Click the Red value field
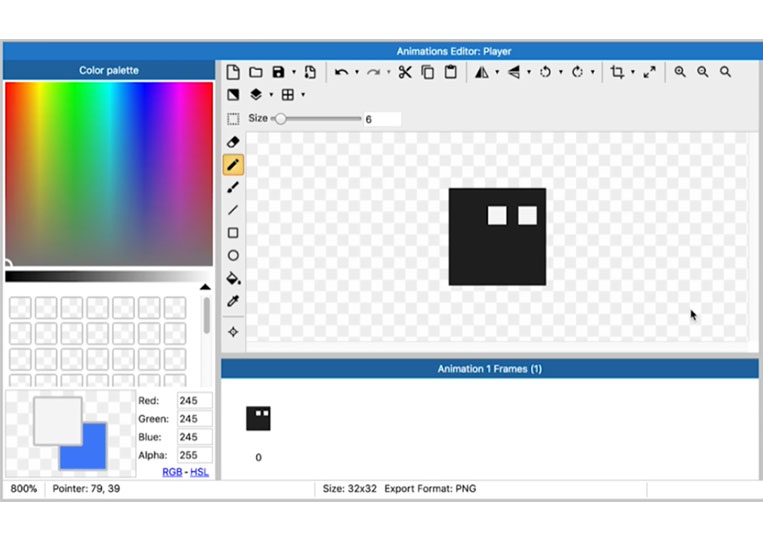 [195, 401]
